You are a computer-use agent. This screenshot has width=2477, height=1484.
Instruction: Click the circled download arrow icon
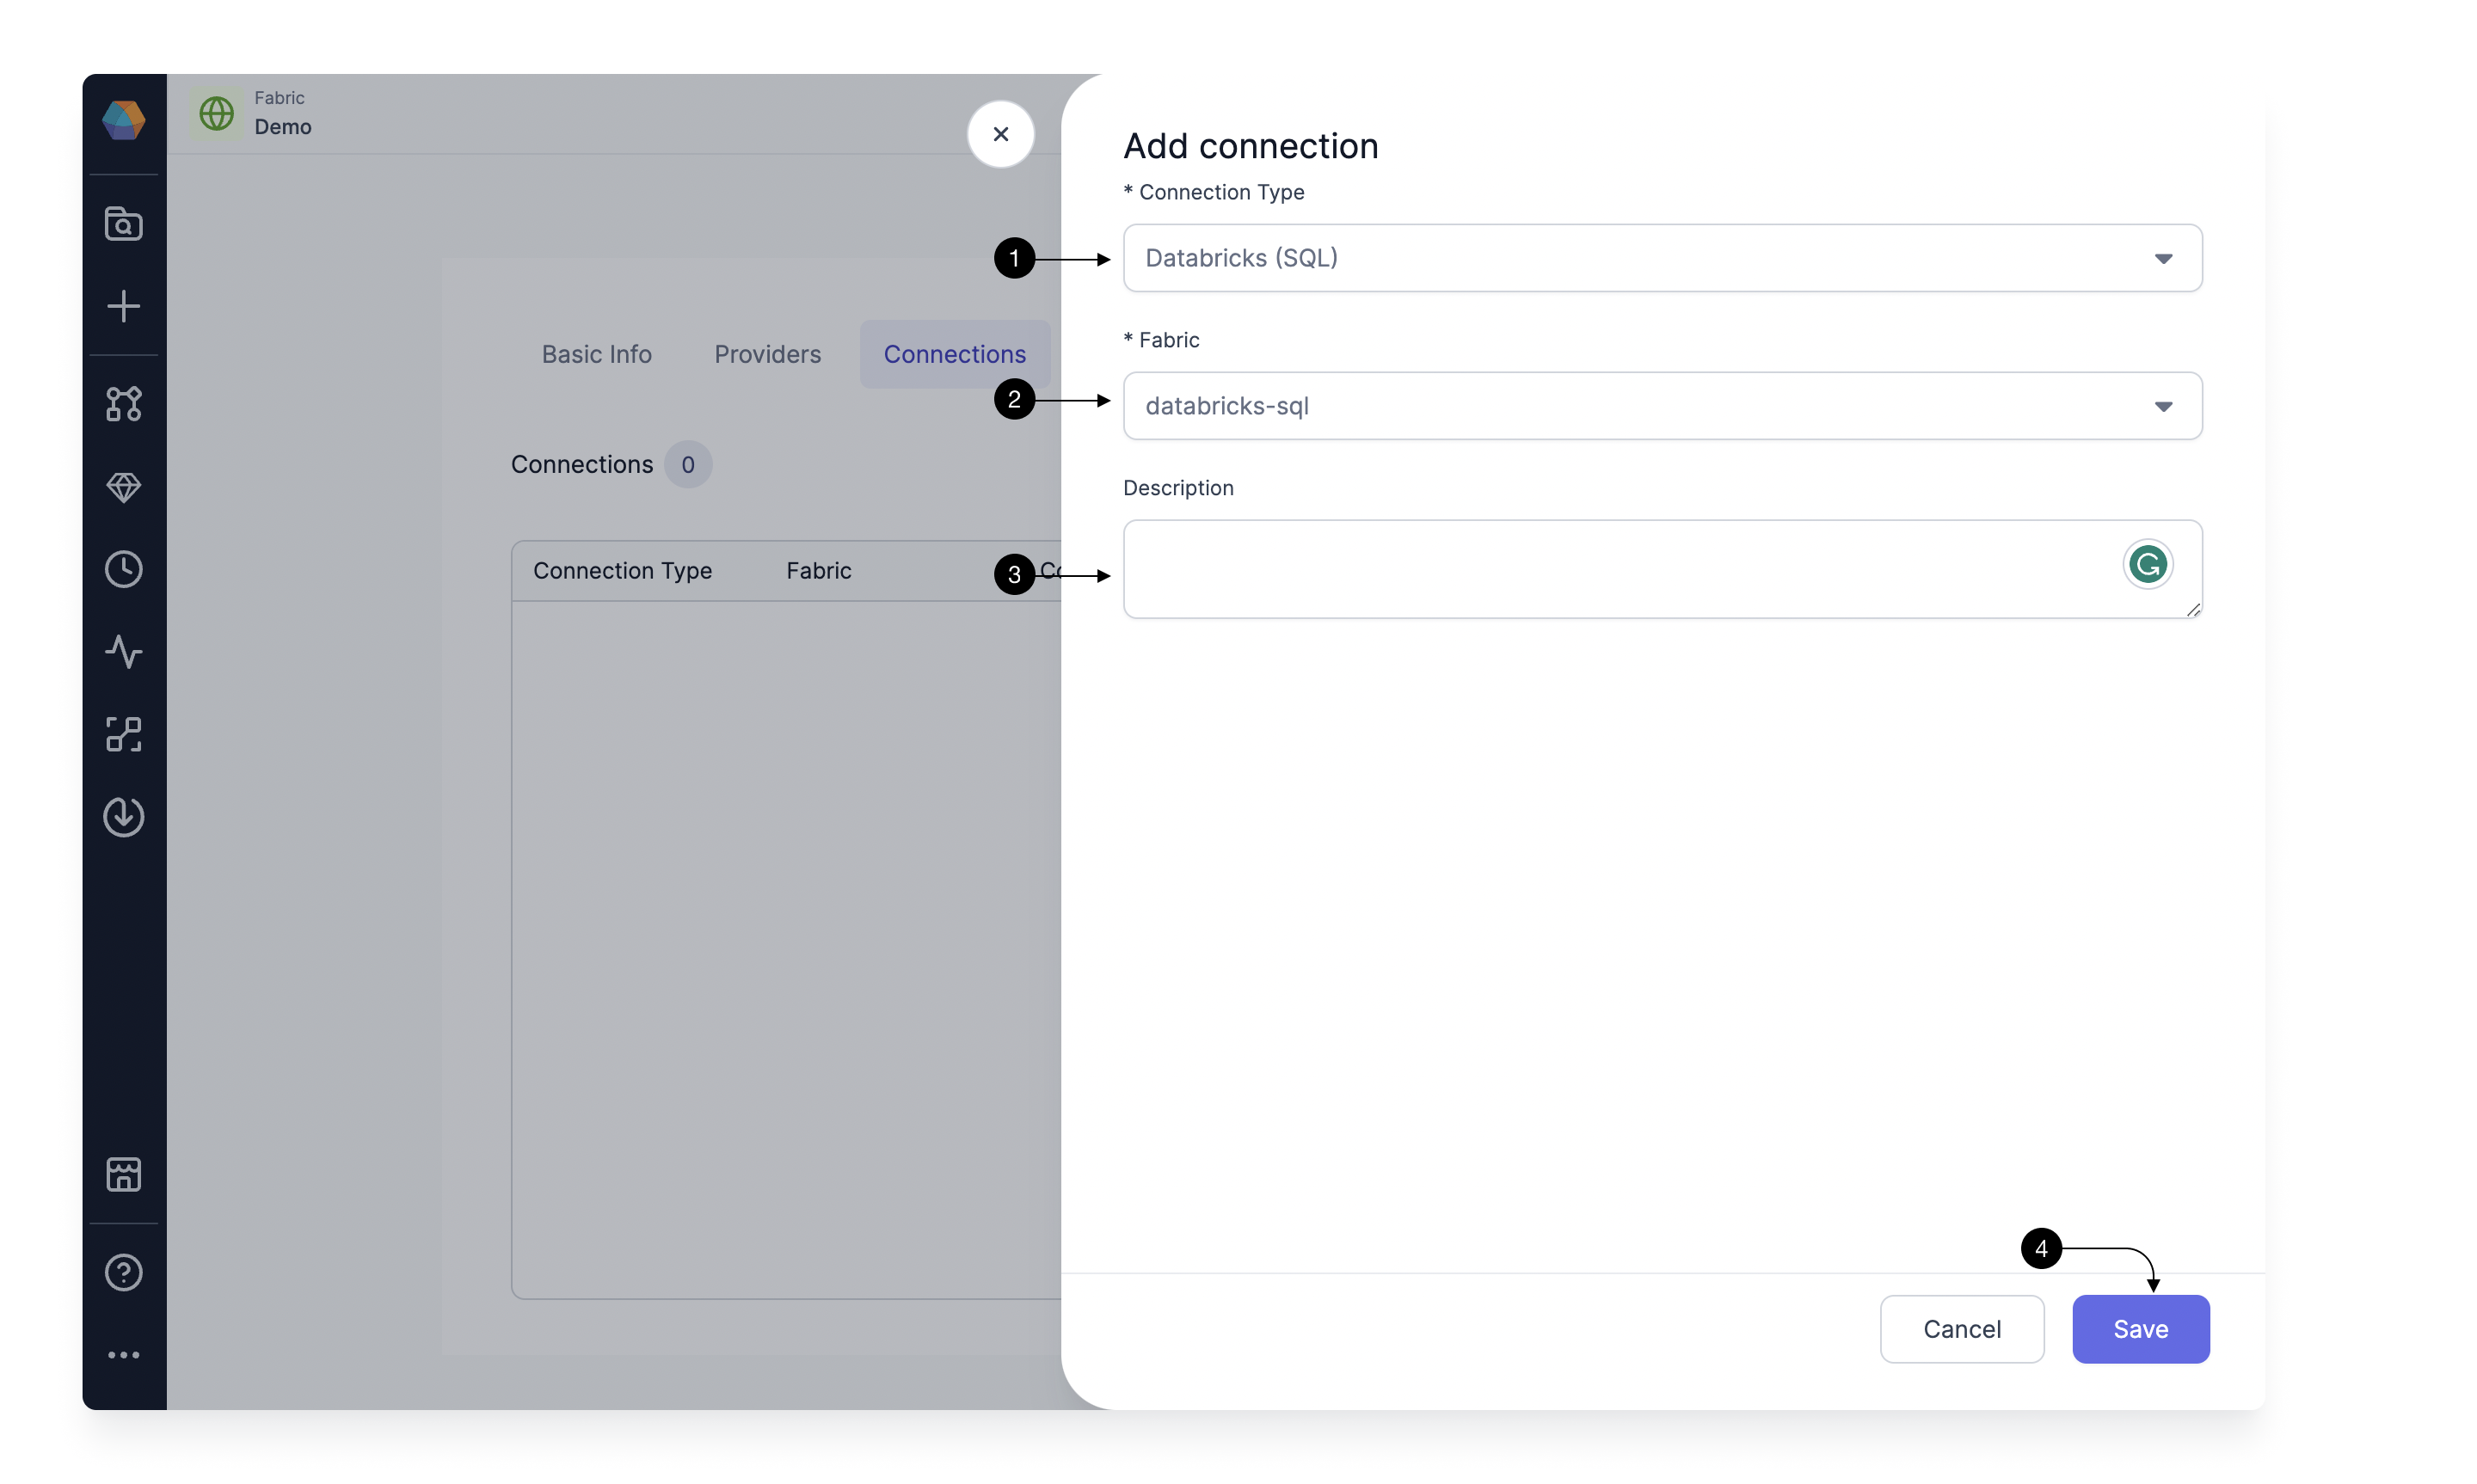click(124, 817)
